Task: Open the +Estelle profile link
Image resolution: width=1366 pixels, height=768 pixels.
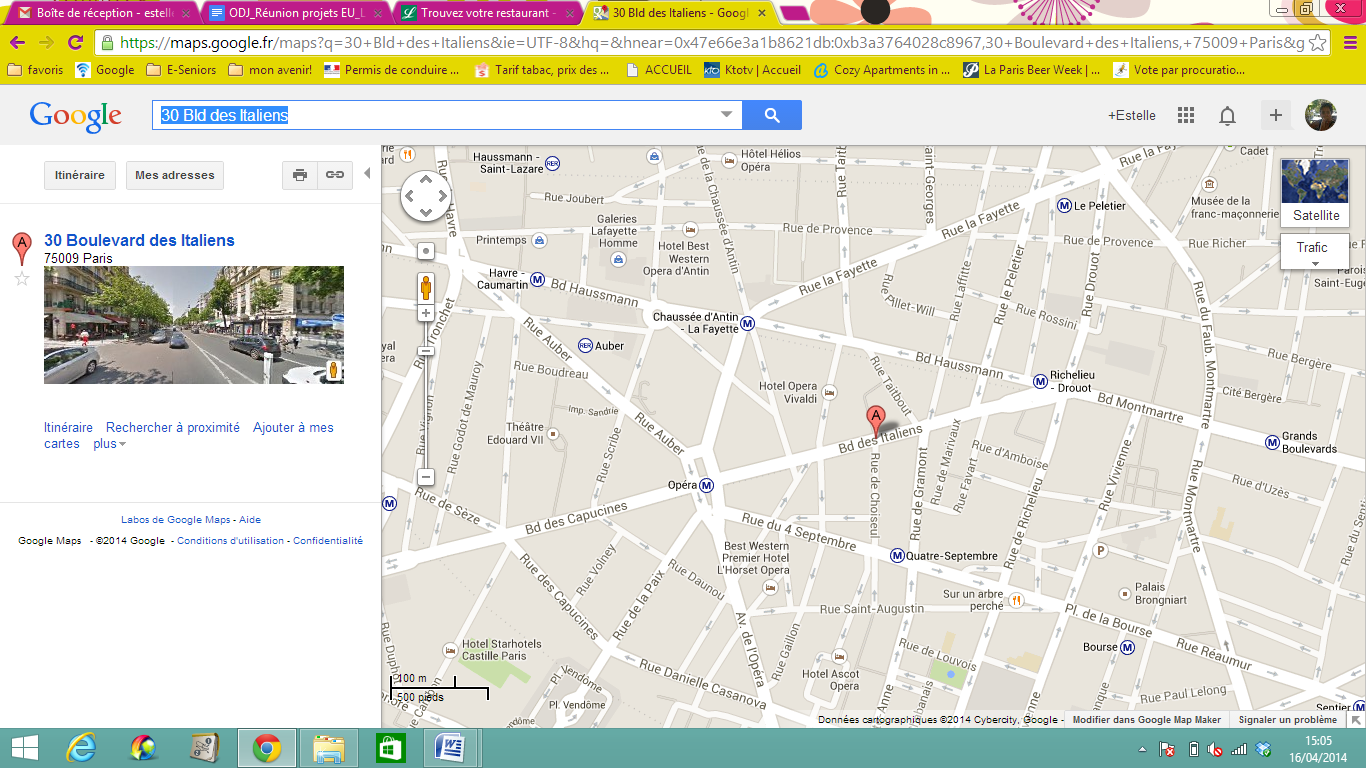Action: tap(1131, 115)
